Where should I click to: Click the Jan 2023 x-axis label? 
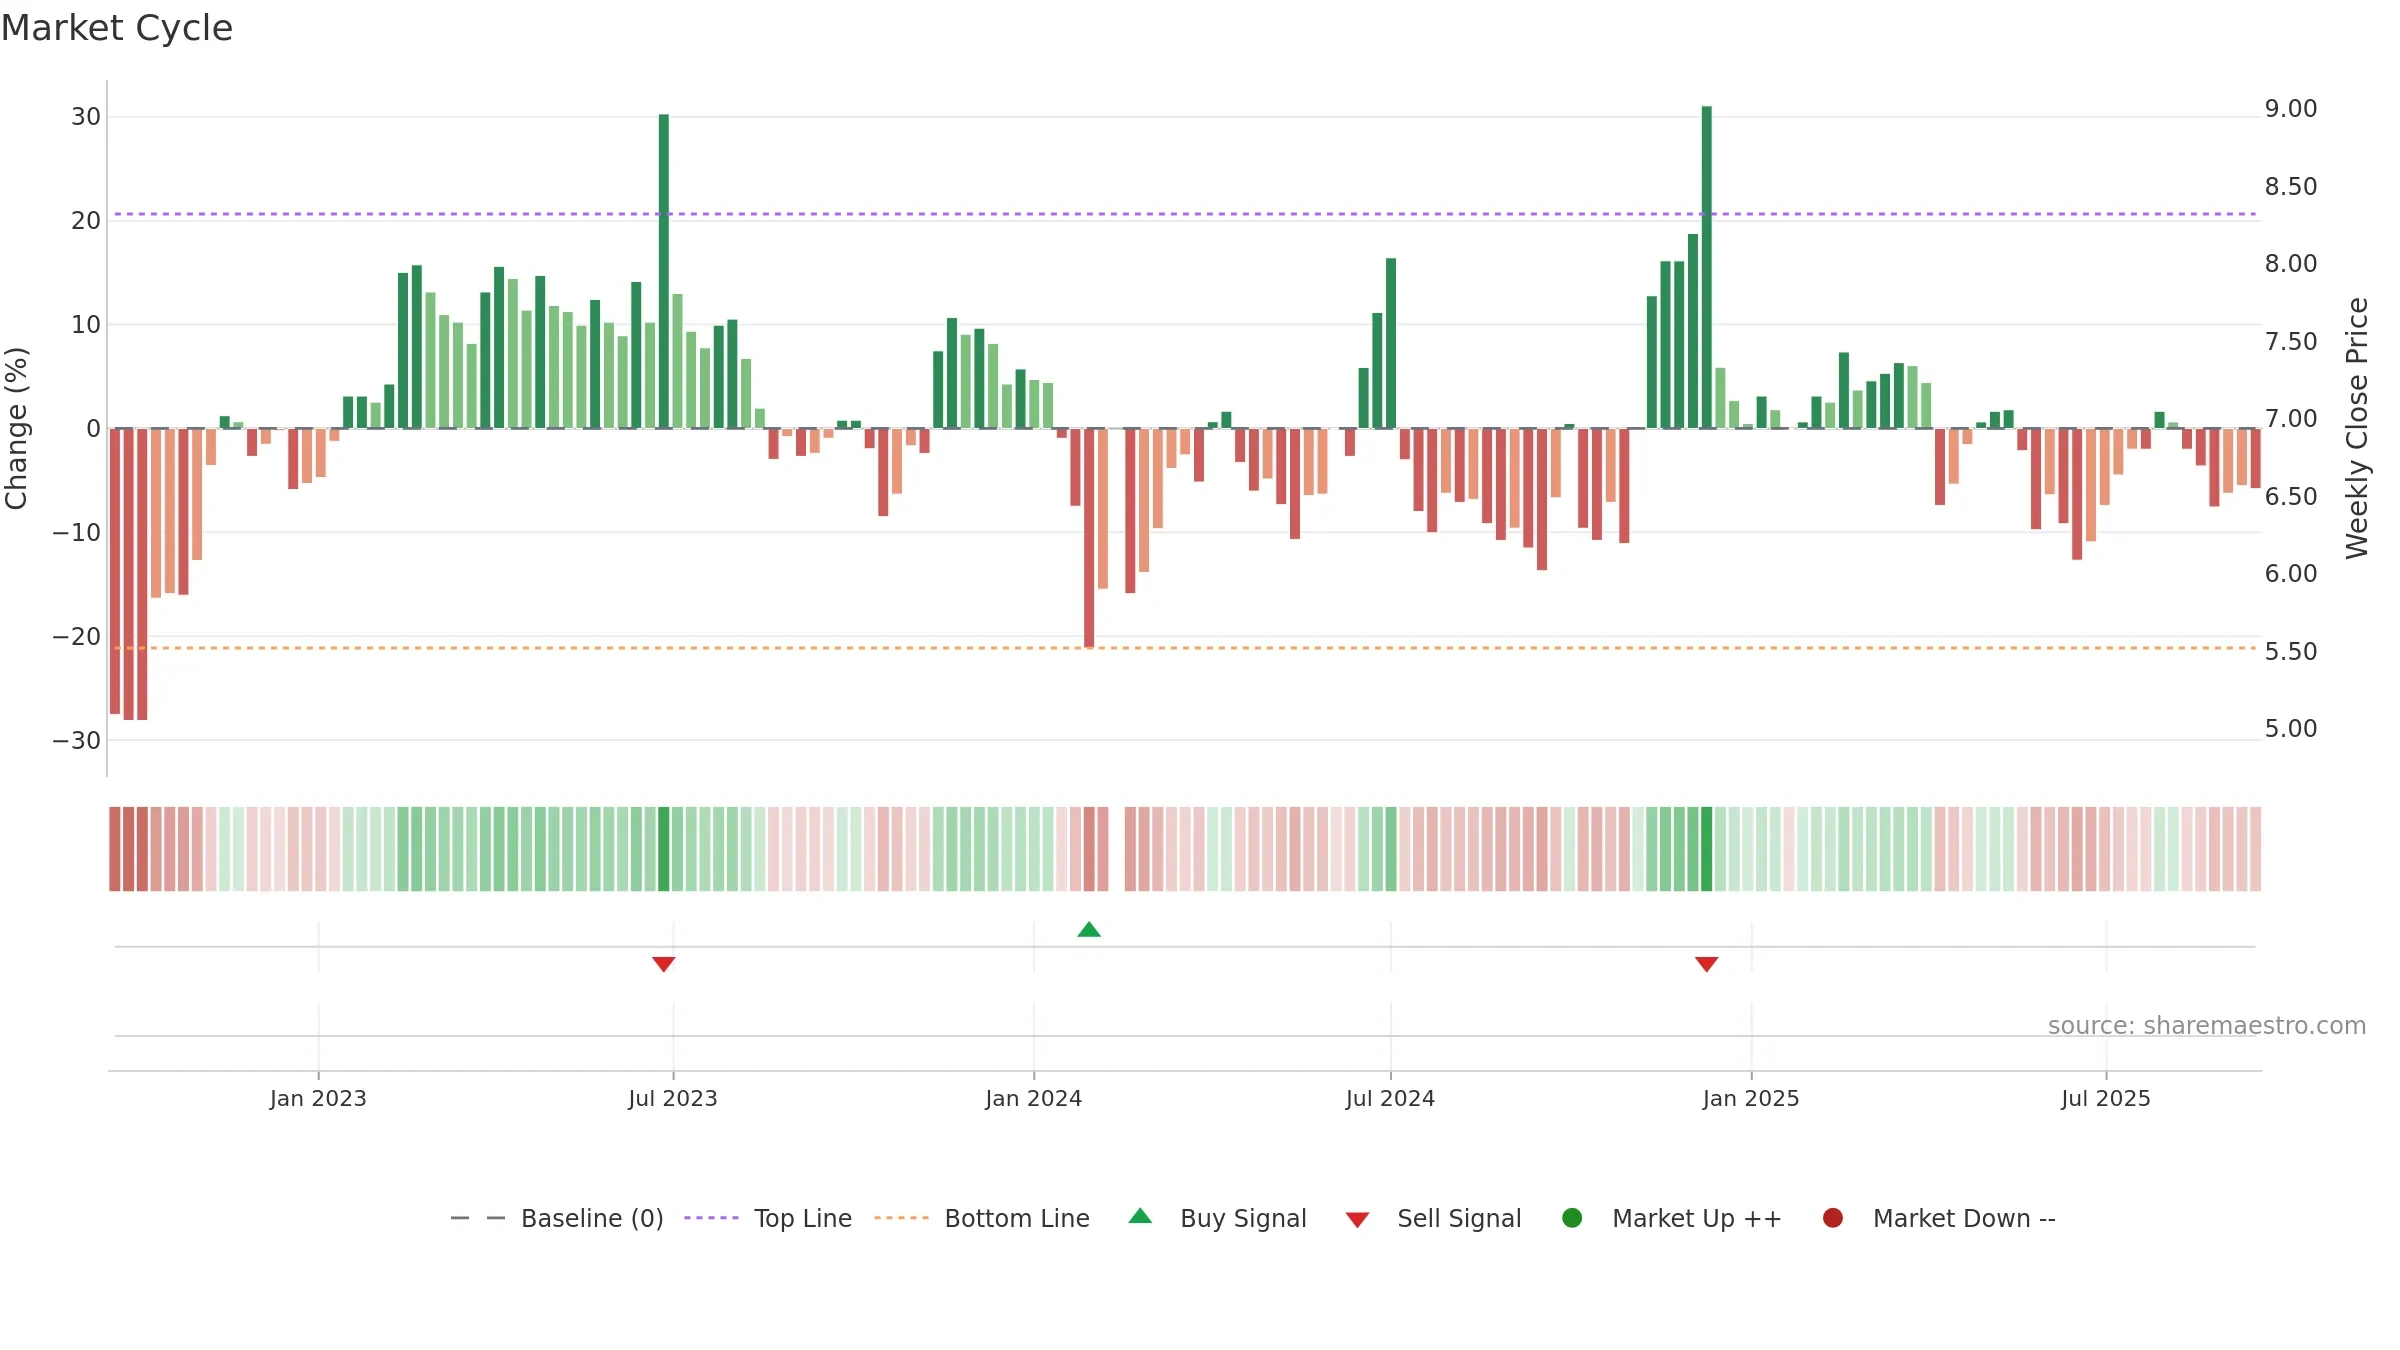click(318, 1098)
